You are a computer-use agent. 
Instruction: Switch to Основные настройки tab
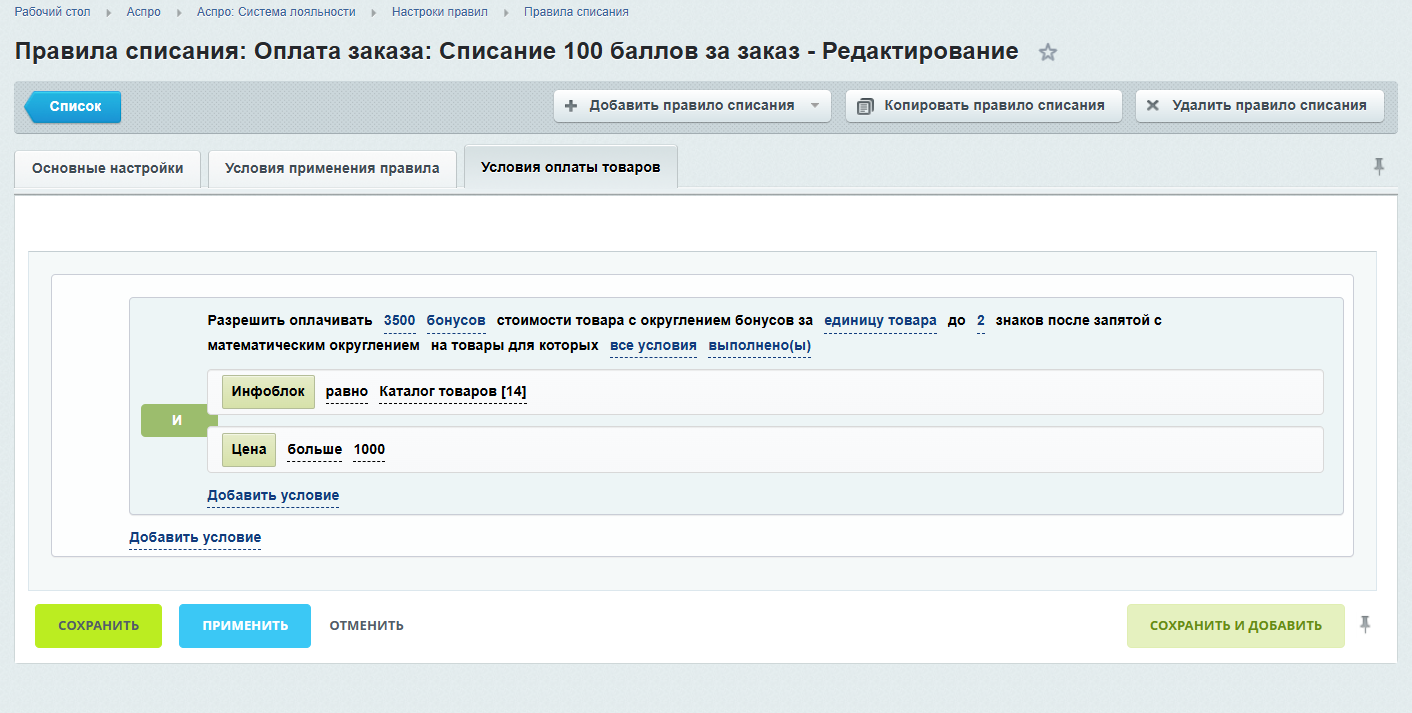[108, 168]
